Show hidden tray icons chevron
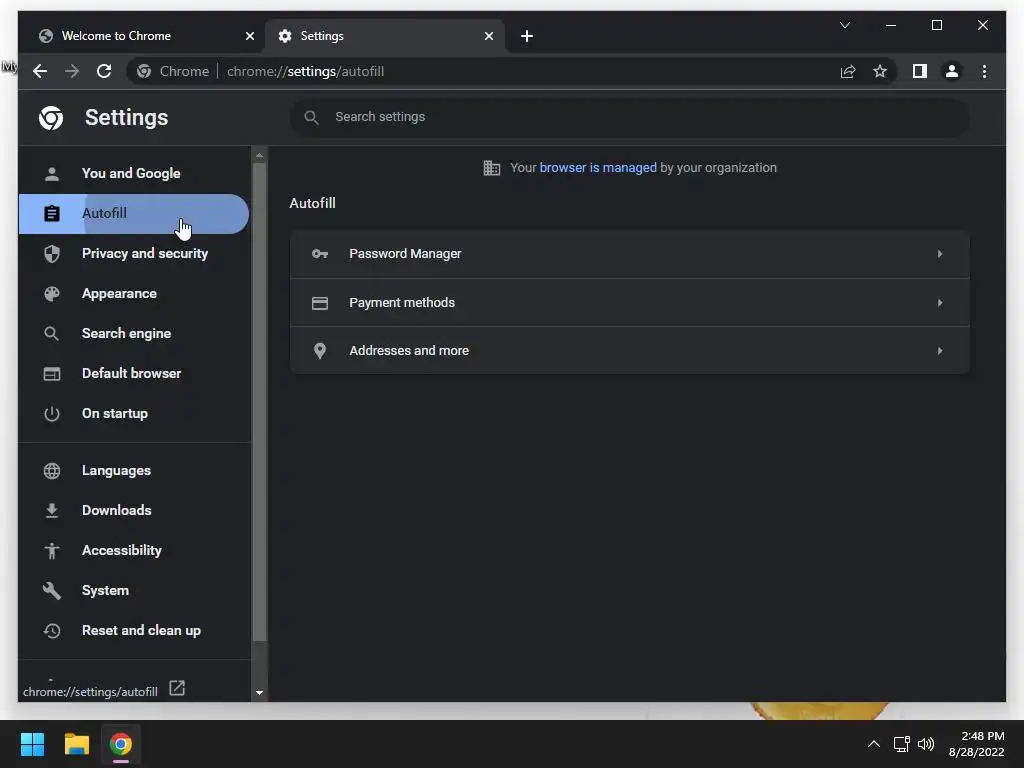Viewport: 1024px width, 768px height. [873, 744]
